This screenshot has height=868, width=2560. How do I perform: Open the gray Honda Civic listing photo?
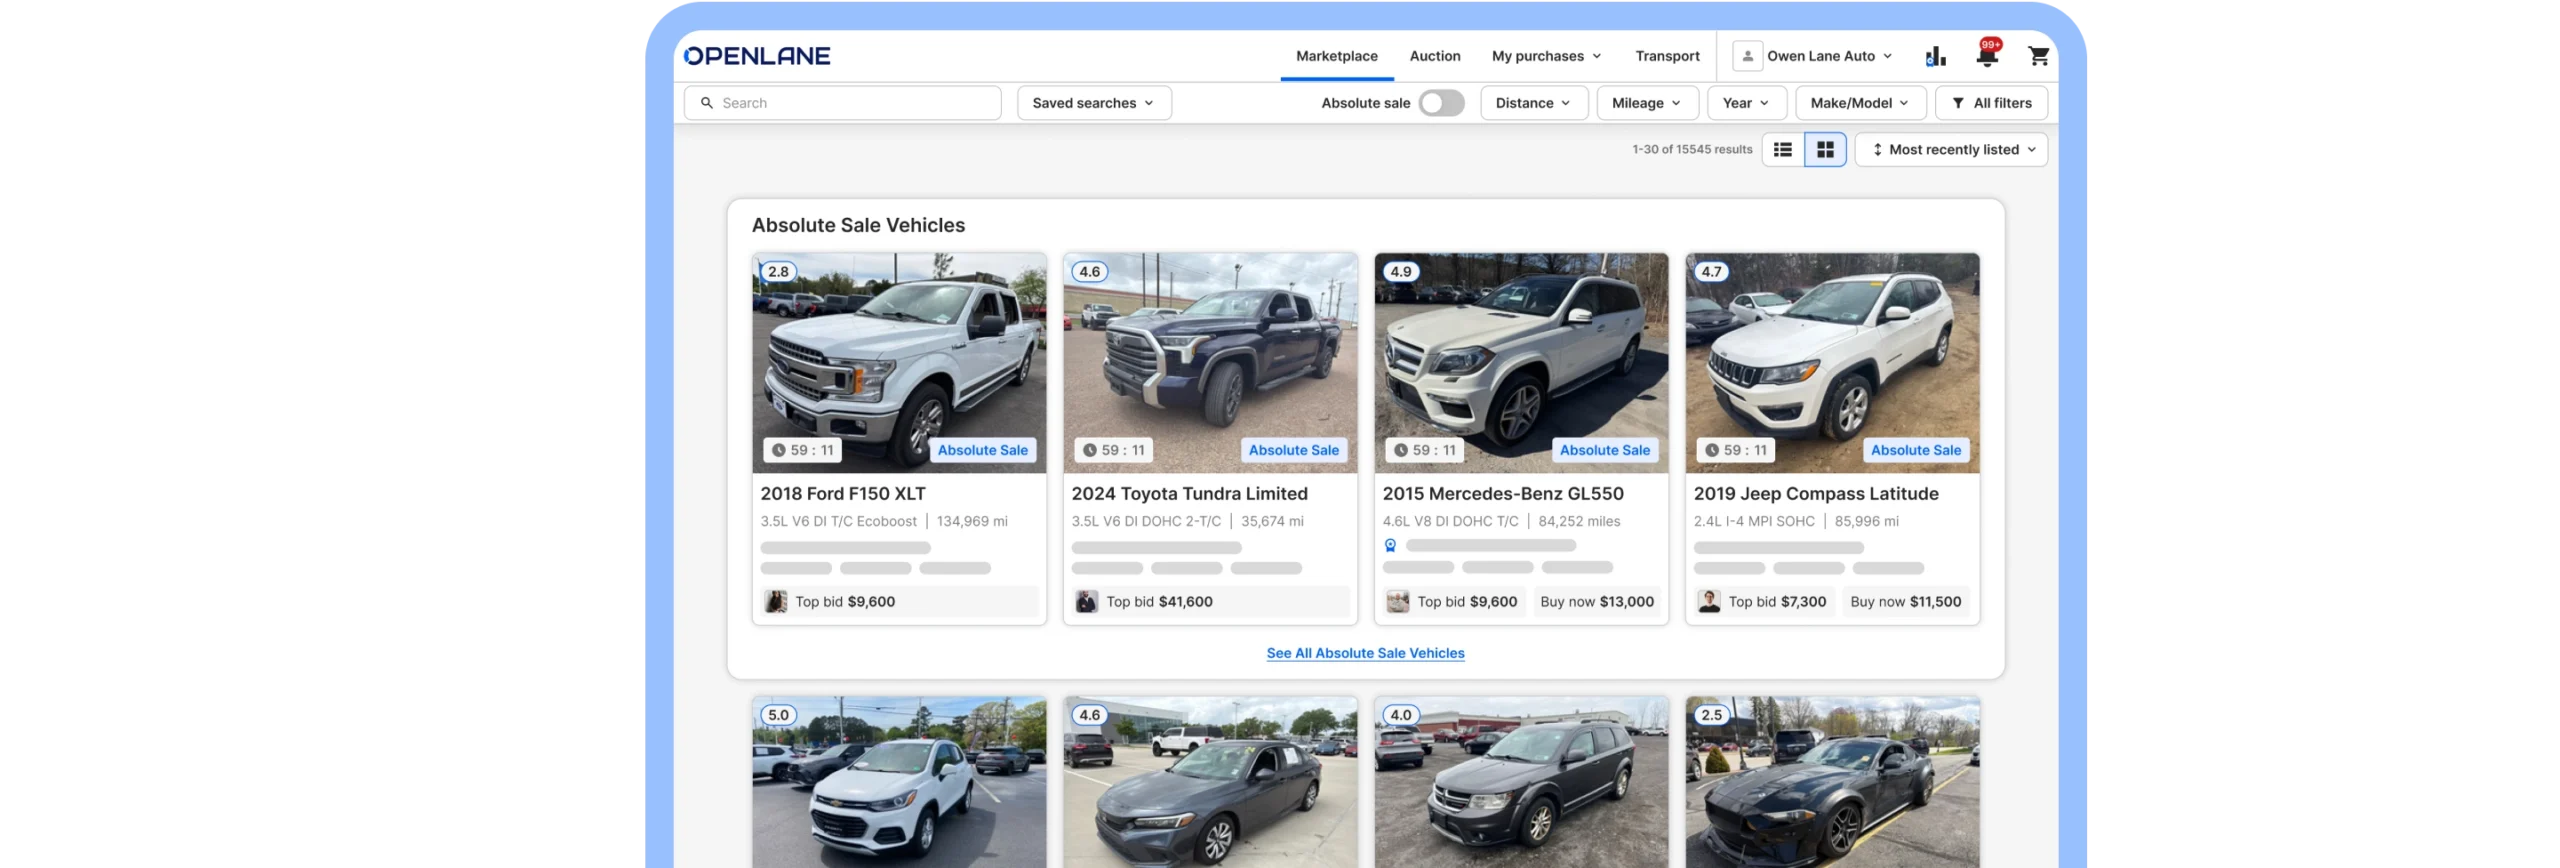[x=1210, y=782]
